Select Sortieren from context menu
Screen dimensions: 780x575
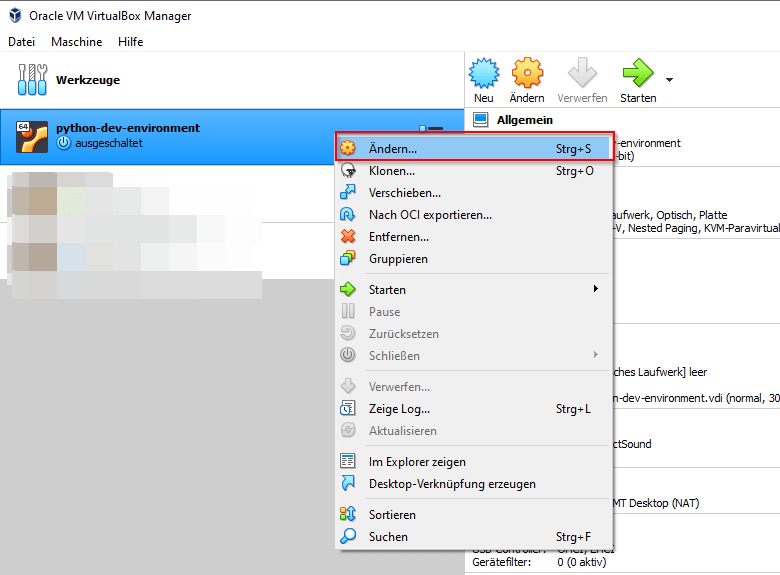tap(474, 514)
